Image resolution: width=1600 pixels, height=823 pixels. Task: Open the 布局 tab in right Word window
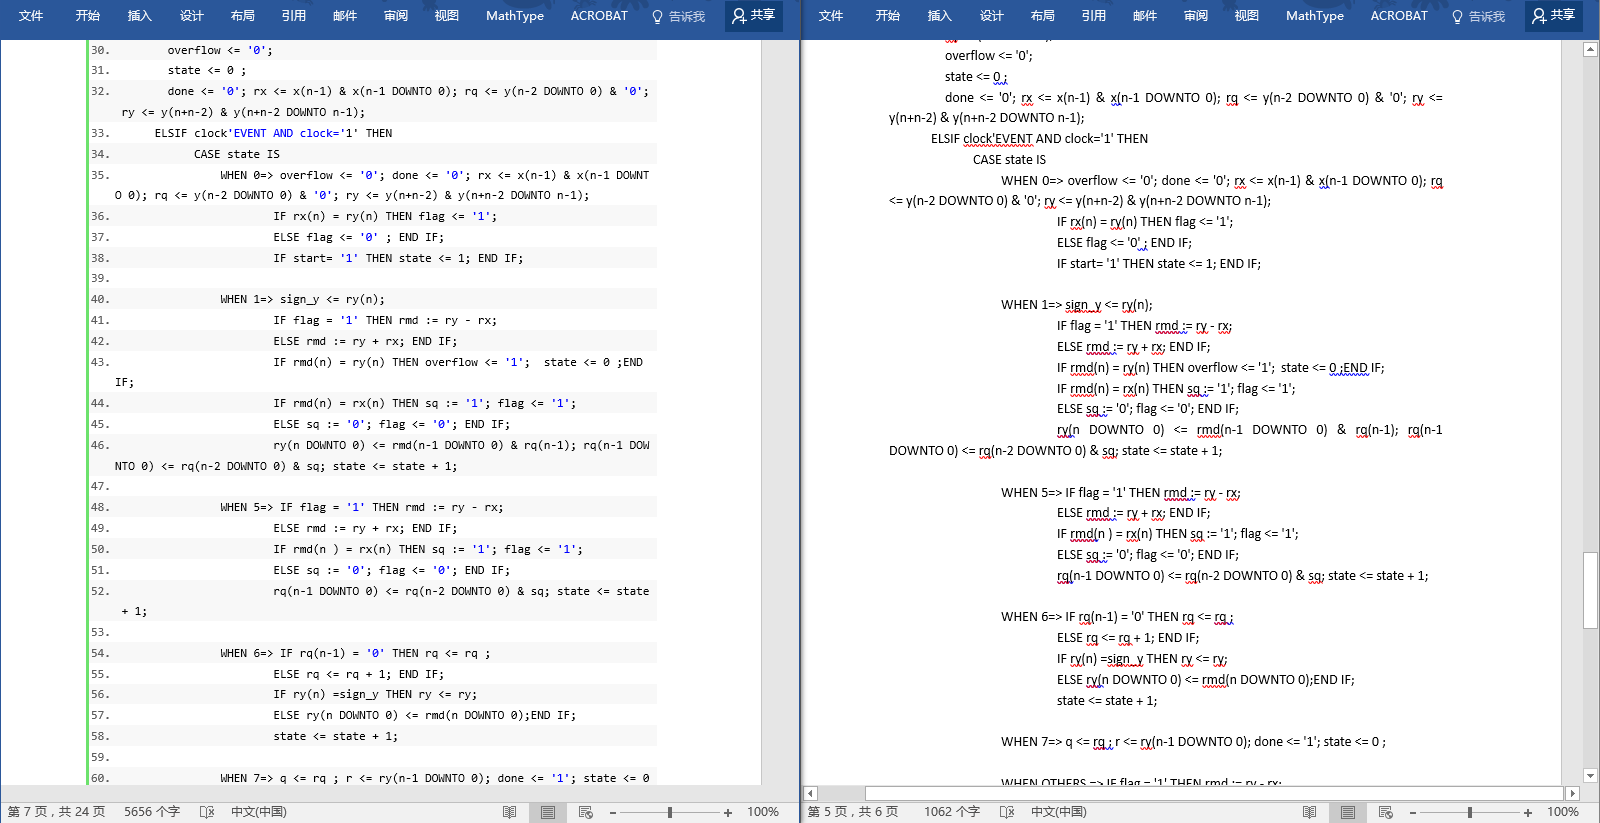[1042, 16]
